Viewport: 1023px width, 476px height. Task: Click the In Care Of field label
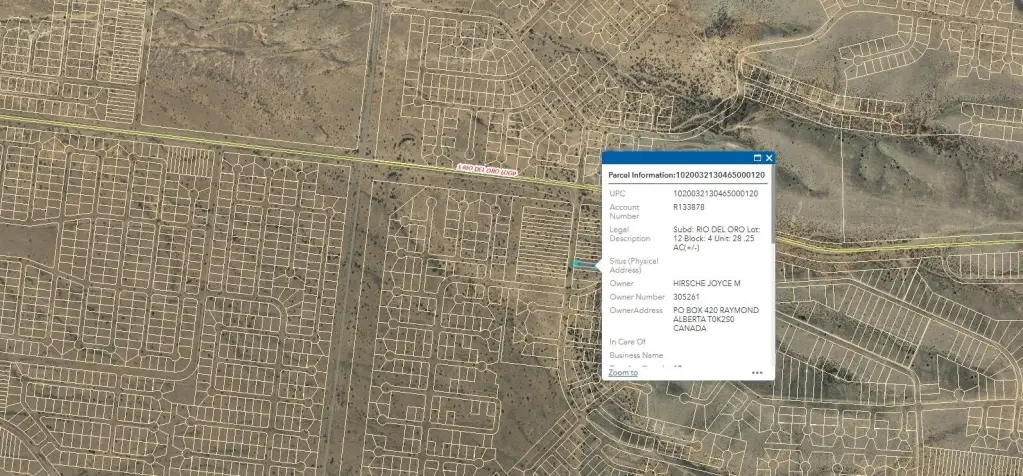(x=627, y=342)
